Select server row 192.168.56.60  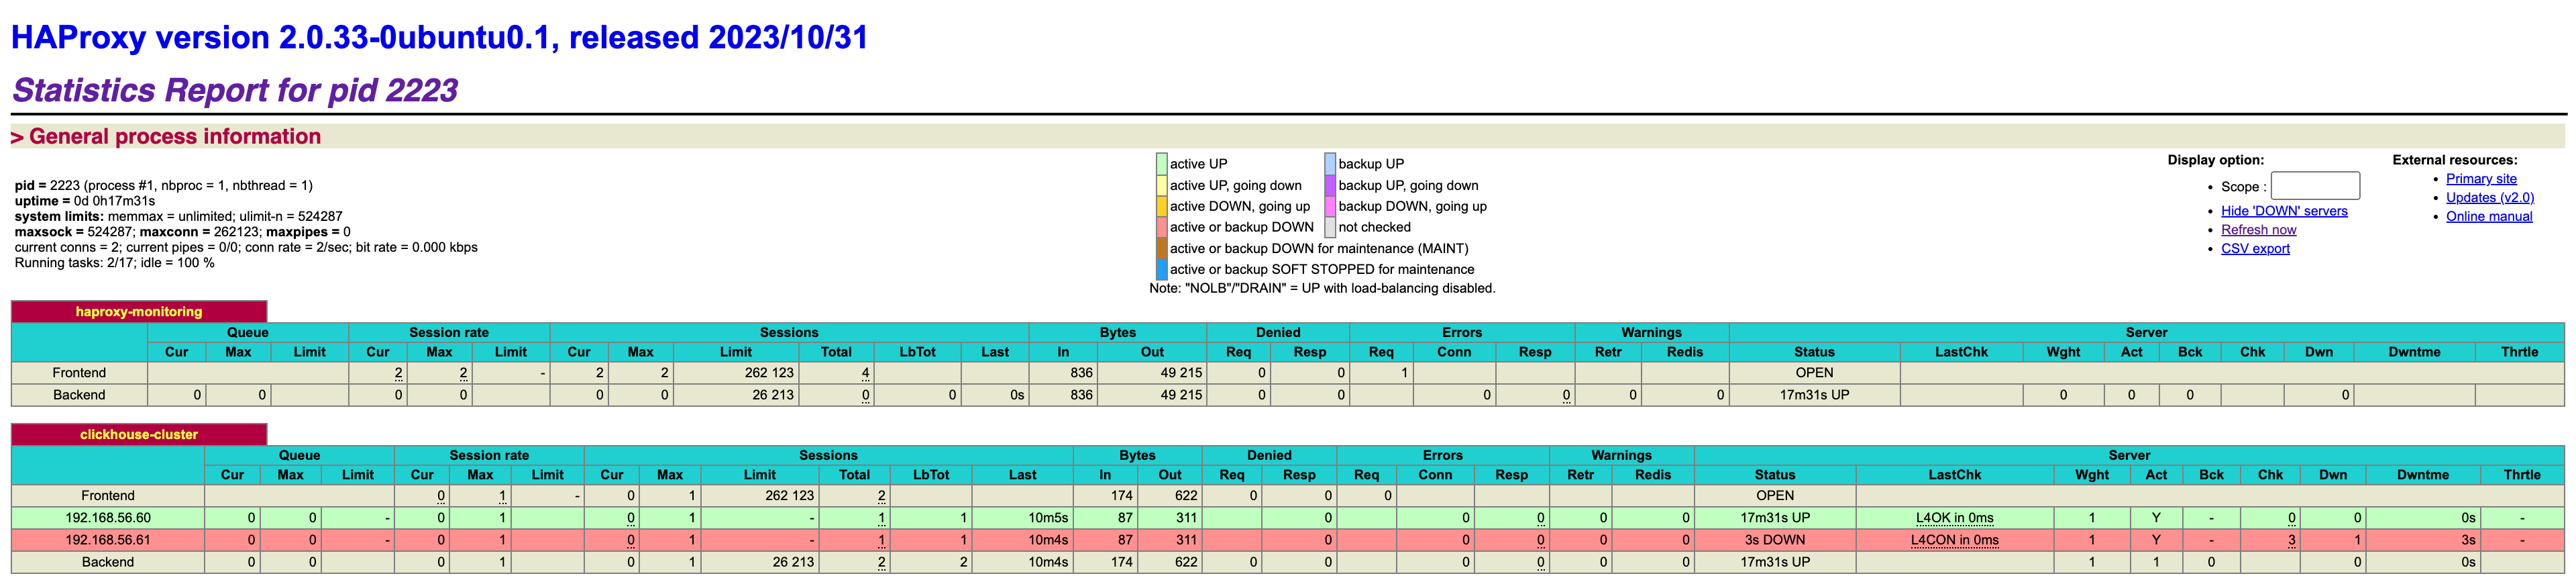[1287, 518]
